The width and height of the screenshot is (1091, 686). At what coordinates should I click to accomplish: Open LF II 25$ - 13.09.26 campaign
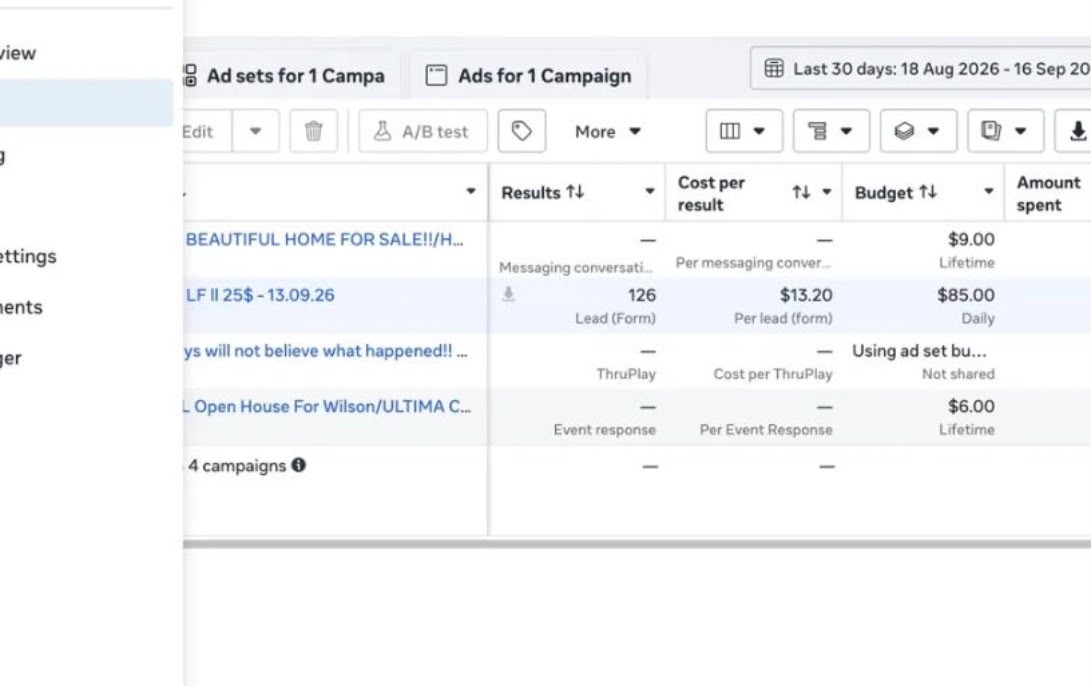point(260,295)
